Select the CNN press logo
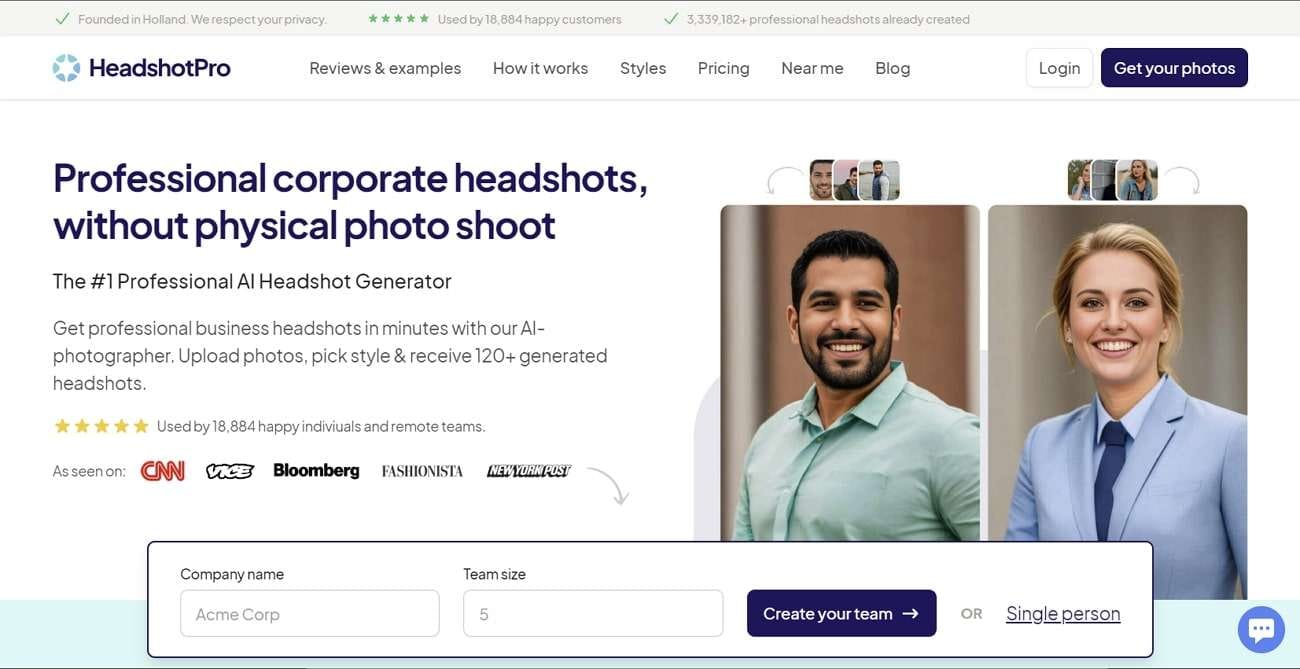The image size is (1300, 669). point(163,470)
